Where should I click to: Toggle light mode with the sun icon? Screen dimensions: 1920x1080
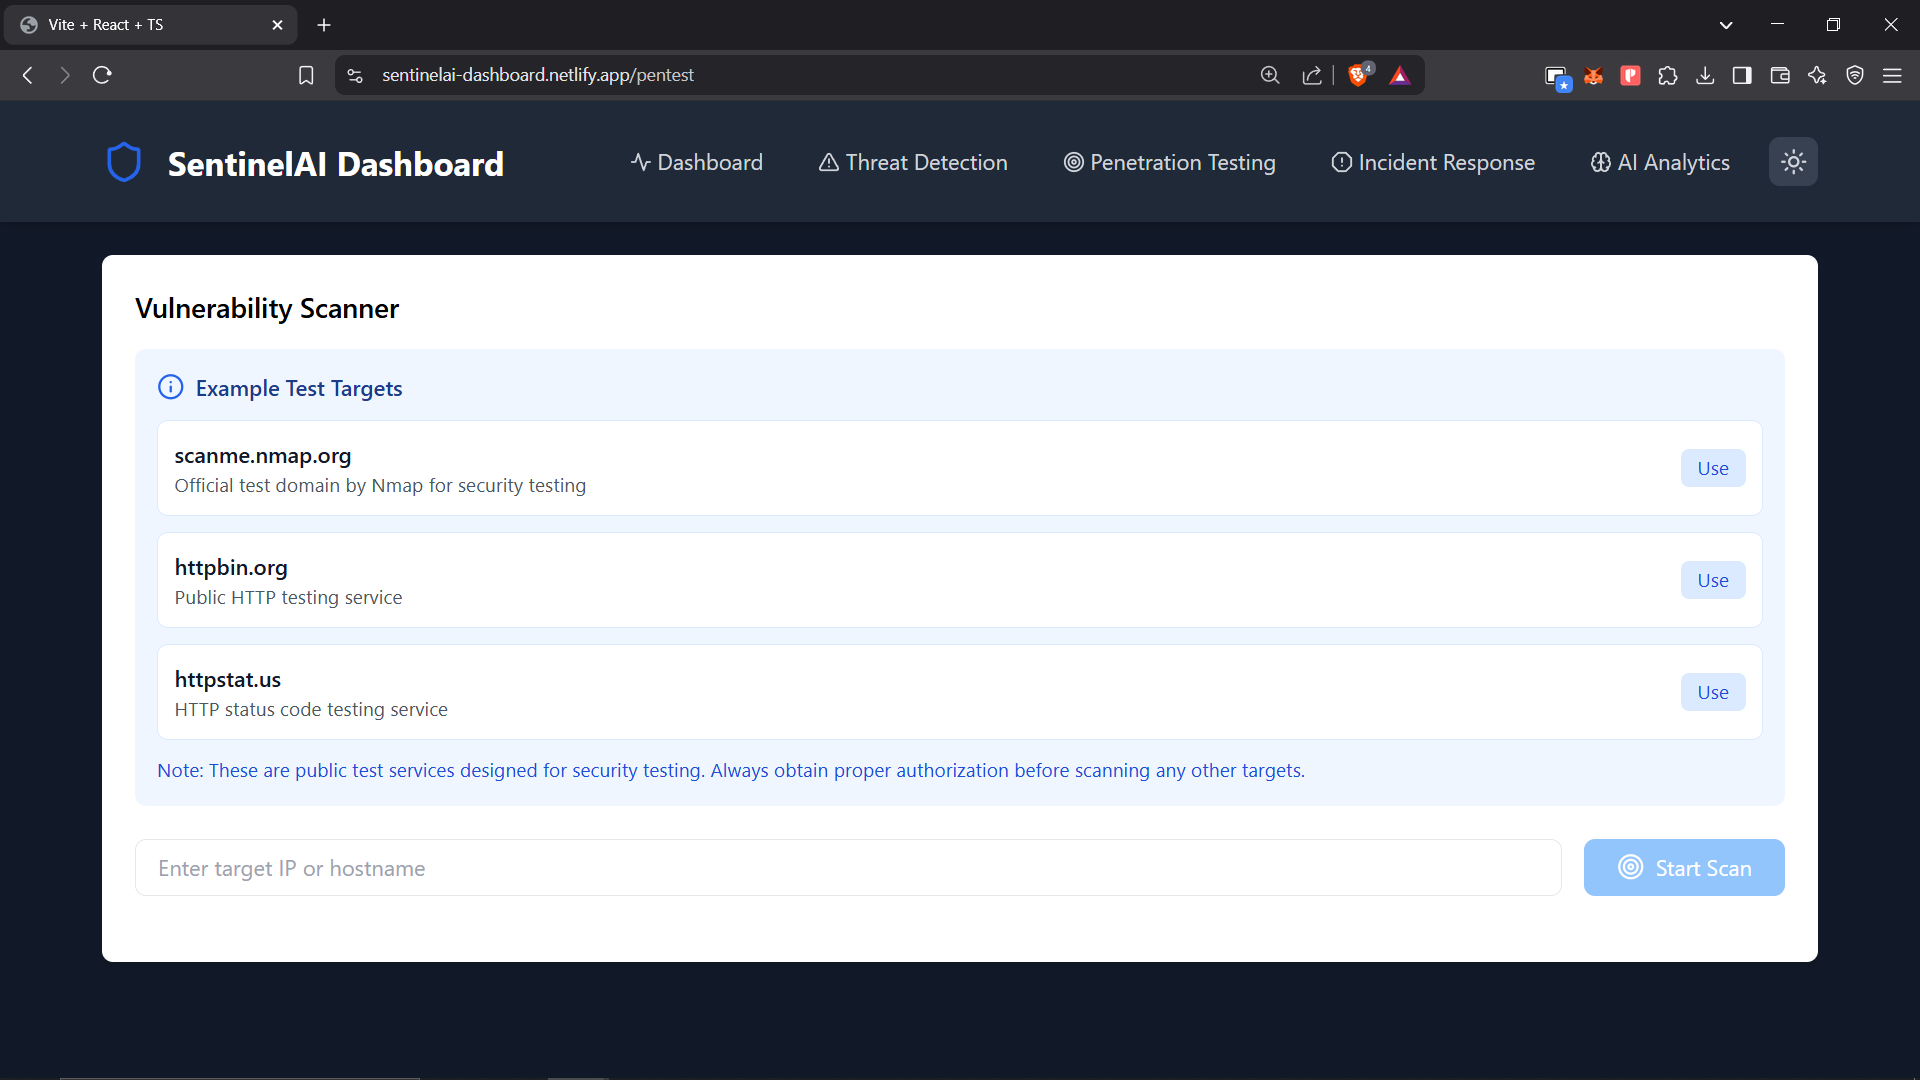pyautogui.click(x=1793, y=161)
